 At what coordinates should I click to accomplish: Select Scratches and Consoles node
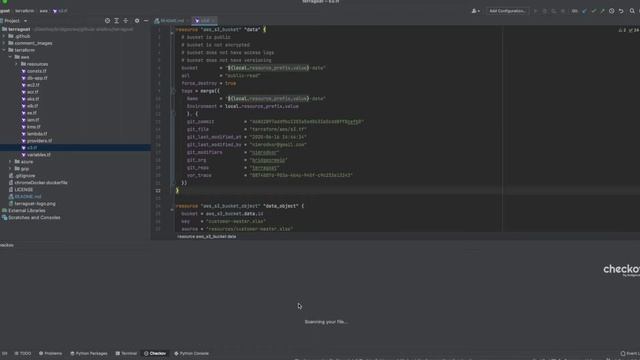(34, 218)
